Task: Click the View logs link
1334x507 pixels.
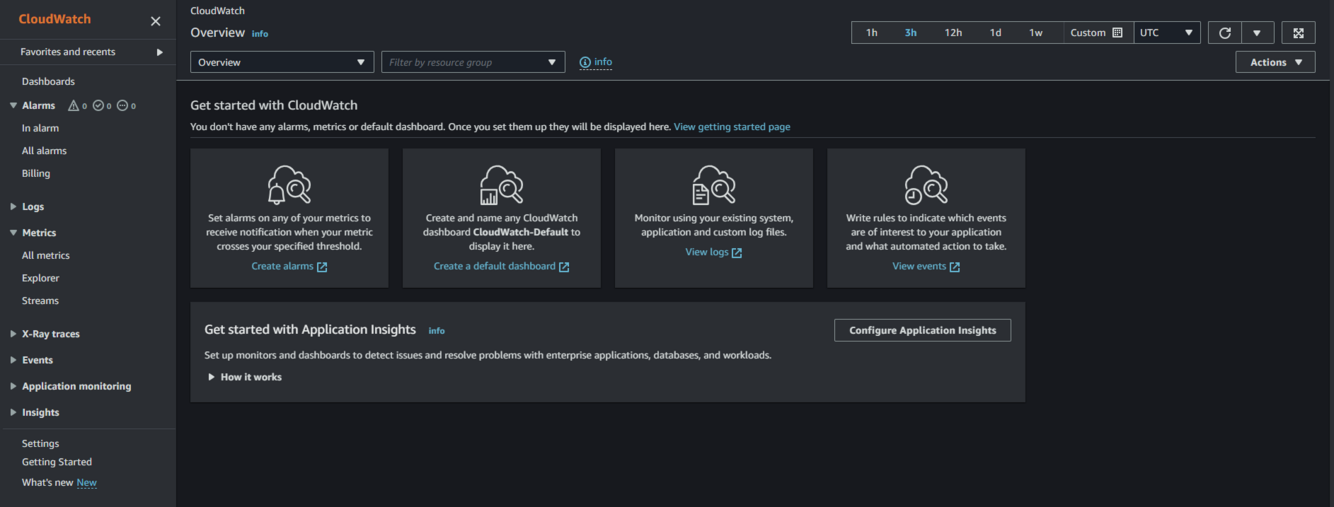Action: pos(707,252)
